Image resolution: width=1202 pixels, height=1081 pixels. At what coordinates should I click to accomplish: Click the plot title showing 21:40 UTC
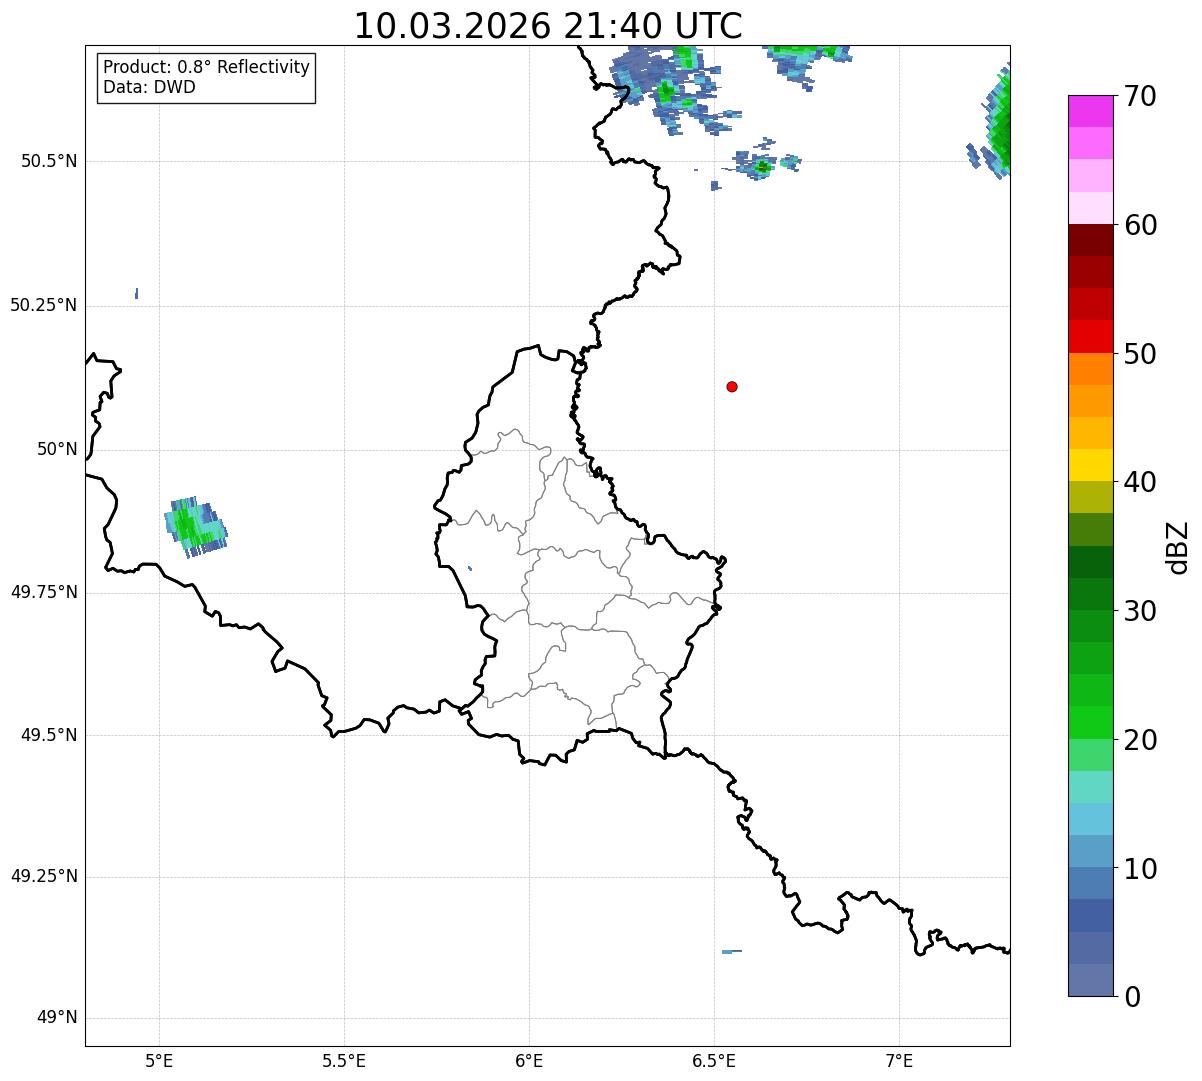pos(548,26)
